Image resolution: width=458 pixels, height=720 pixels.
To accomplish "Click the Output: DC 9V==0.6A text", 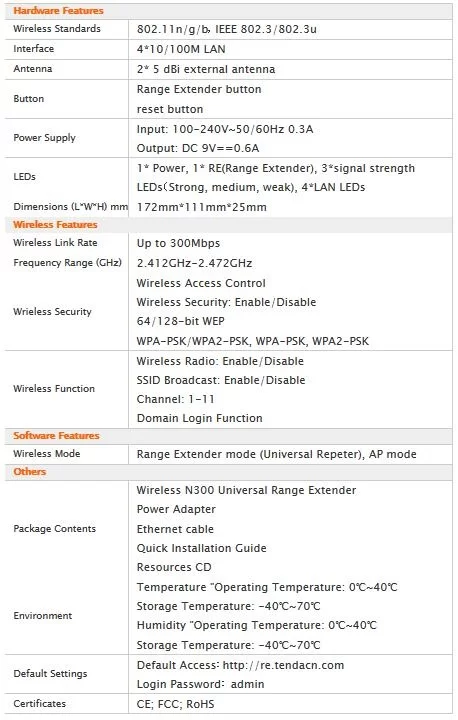I will click(198, 148).
